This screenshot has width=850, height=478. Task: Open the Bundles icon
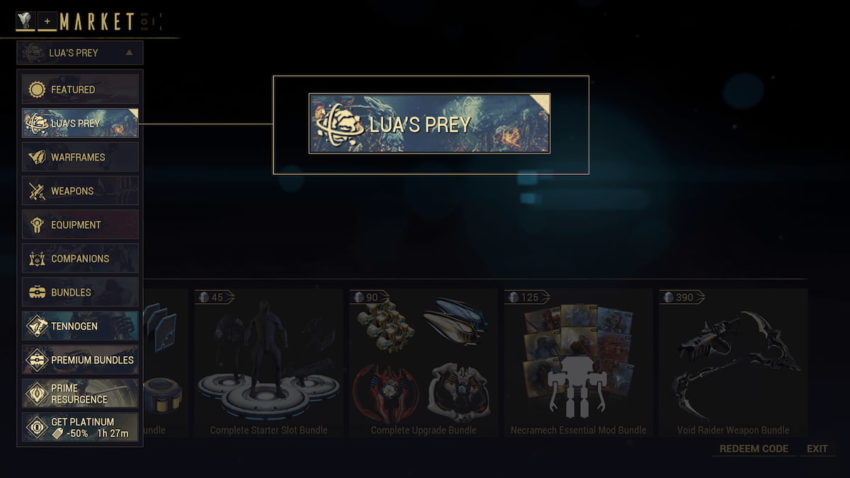pyautogui.click(x=37, y=293)
